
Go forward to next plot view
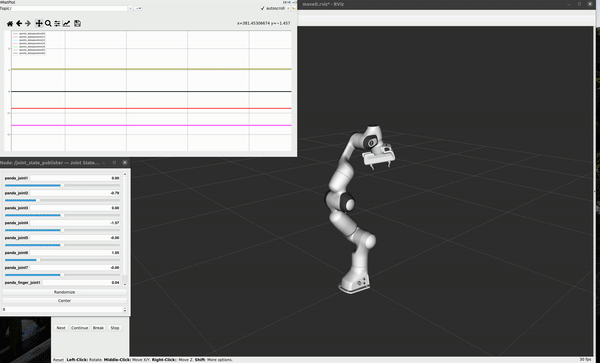(28, 24)
